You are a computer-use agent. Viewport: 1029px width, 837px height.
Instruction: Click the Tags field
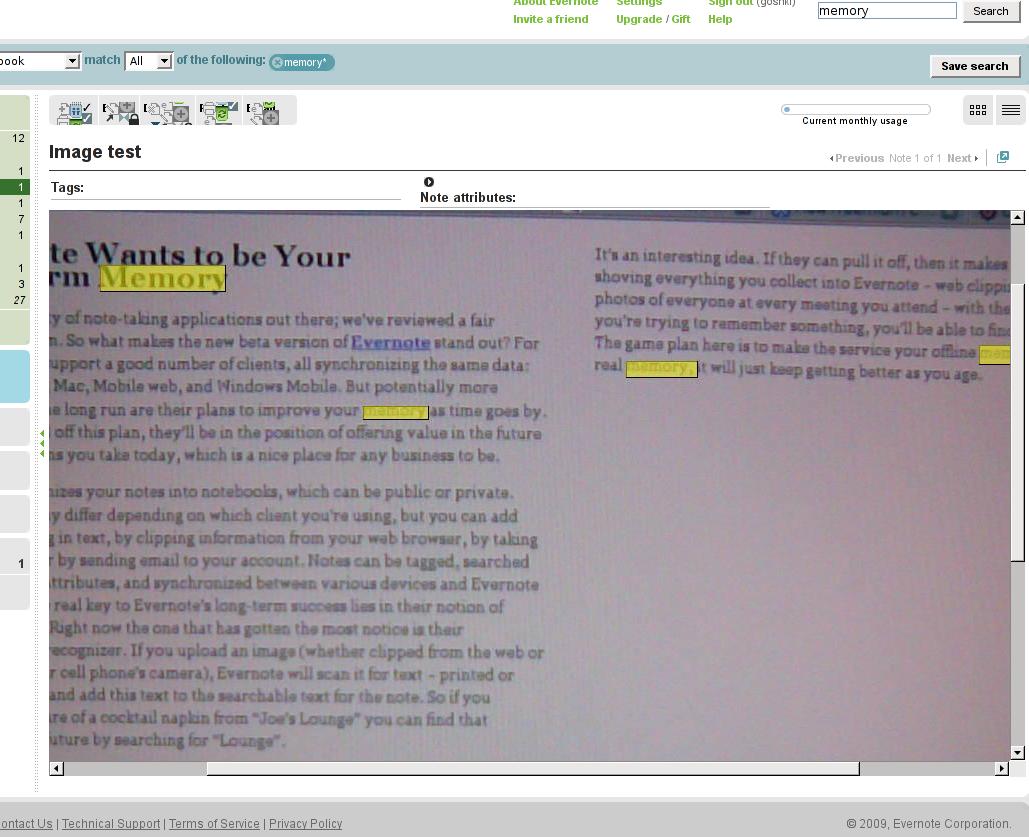[225, 188]
